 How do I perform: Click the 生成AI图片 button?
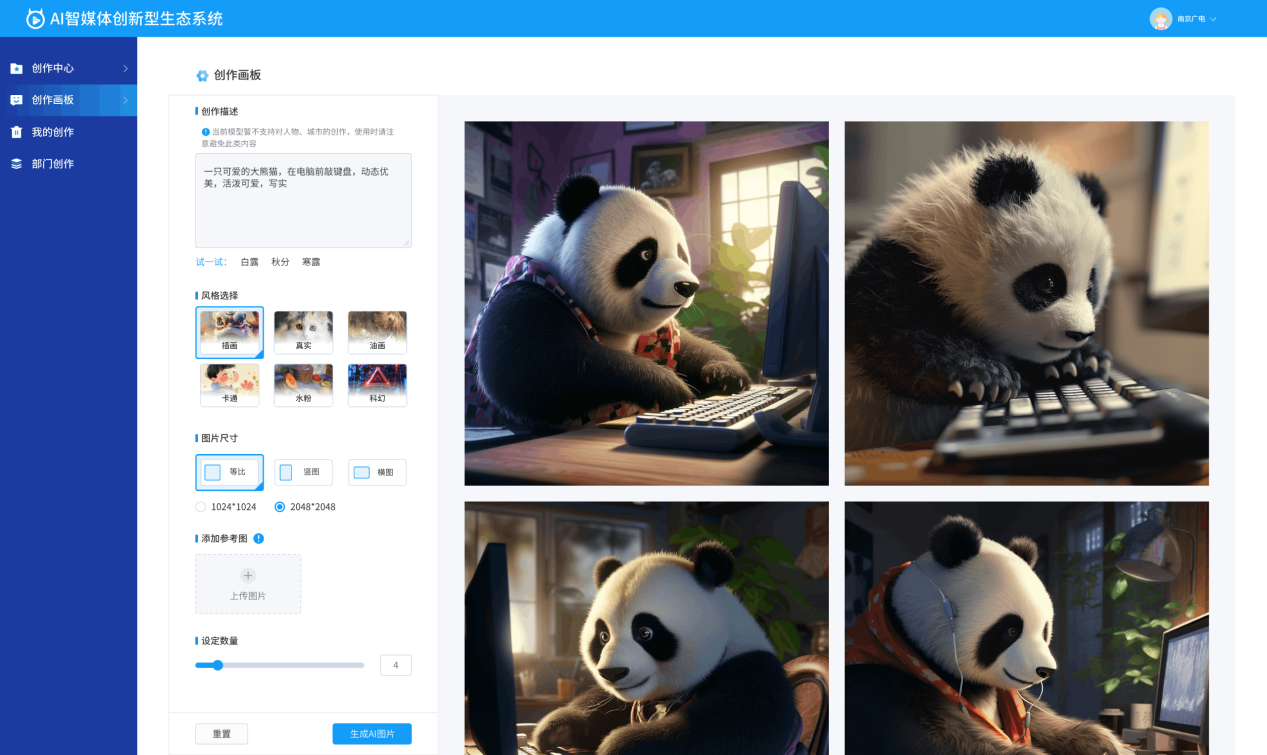pos(372,734)
